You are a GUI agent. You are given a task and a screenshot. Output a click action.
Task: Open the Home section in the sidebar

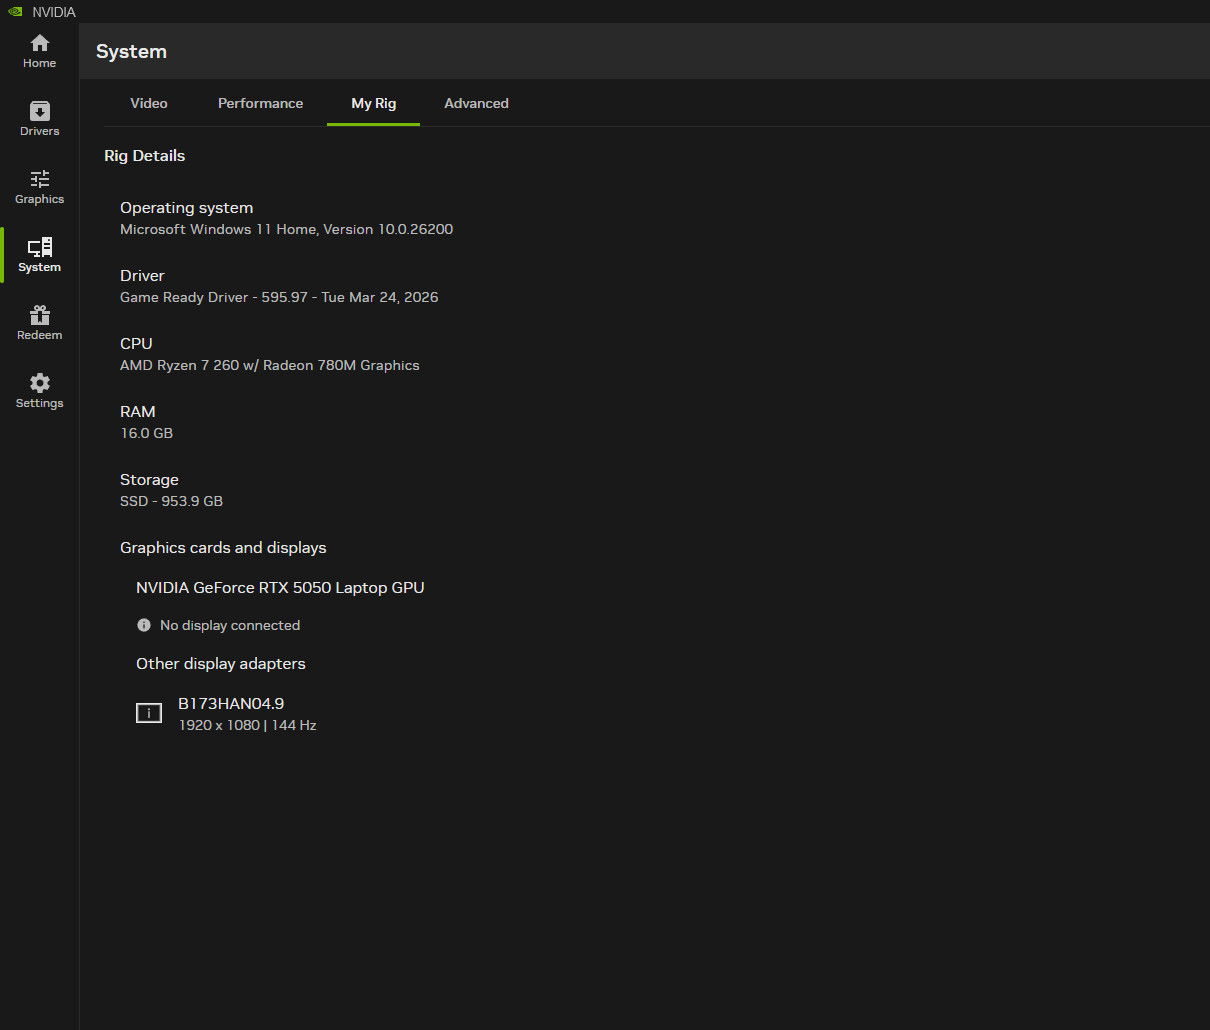tap(40, 51)
